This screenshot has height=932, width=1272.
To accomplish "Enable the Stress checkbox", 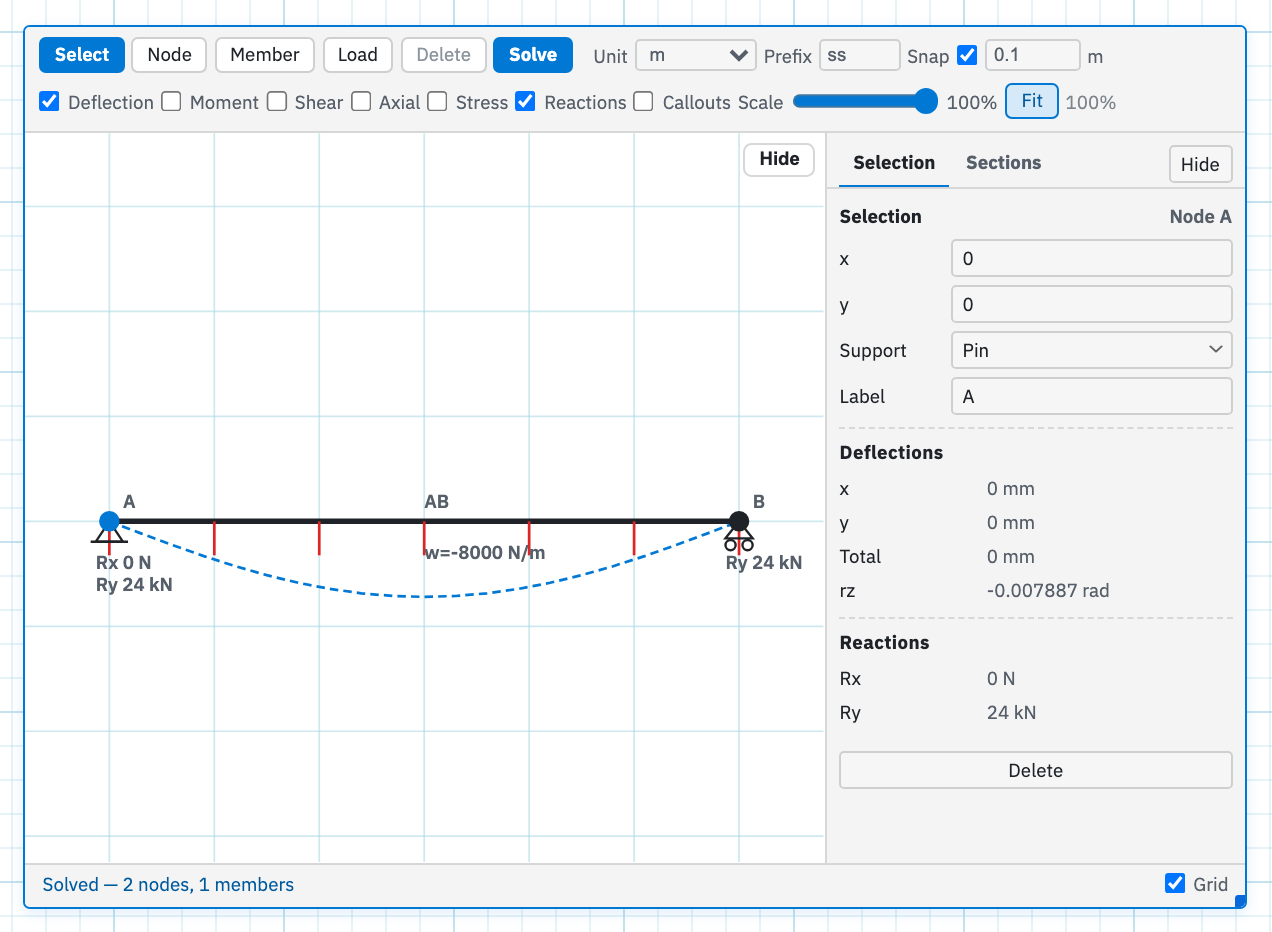I will (437, 101).
